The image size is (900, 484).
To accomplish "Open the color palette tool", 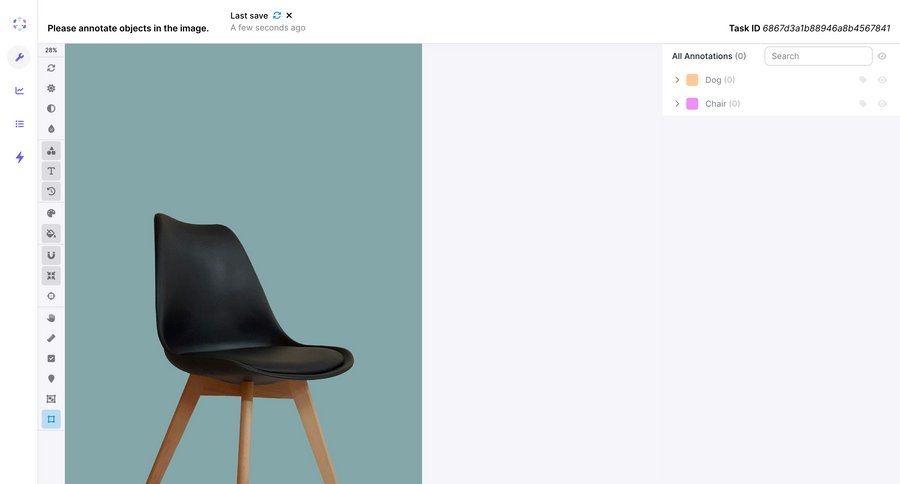I will coord(51,213).
